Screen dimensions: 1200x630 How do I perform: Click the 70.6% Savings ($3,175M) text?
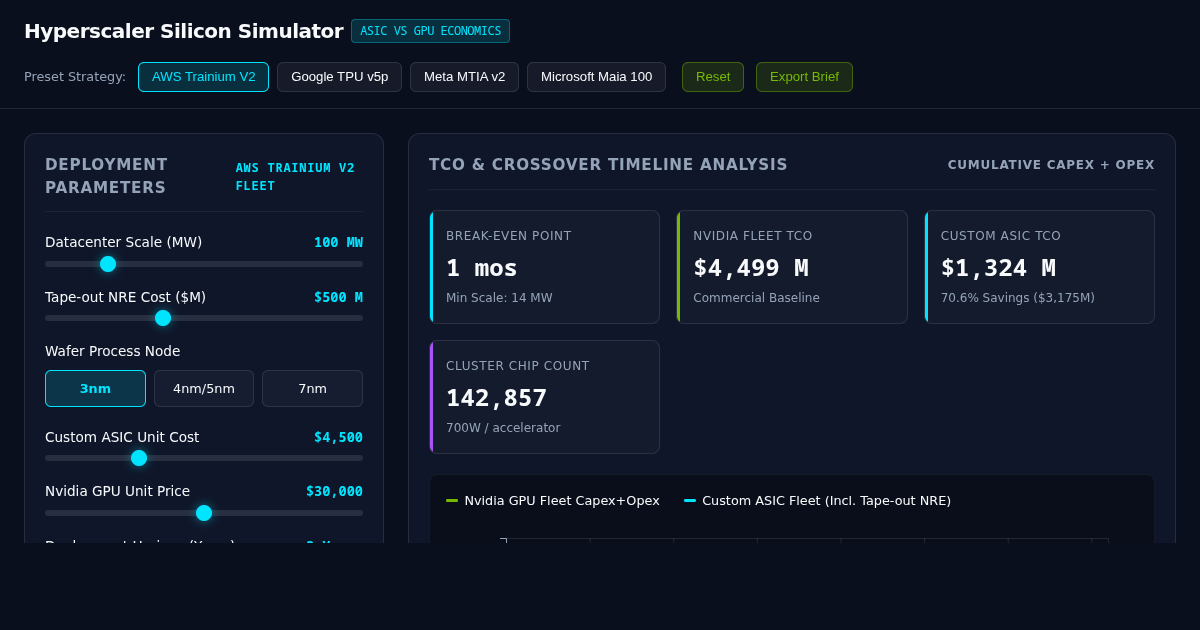pos(1018,298)
